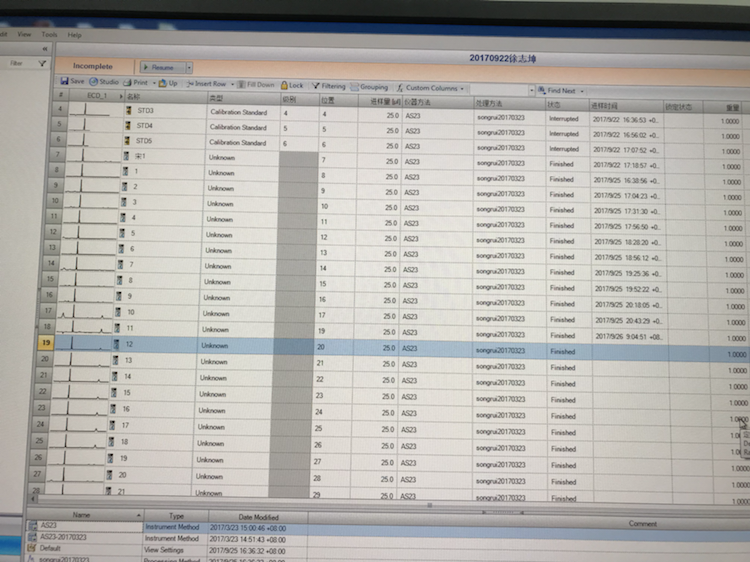Click the filter funnel icon in left panel

pyautogui.click(x=42, y=63)
